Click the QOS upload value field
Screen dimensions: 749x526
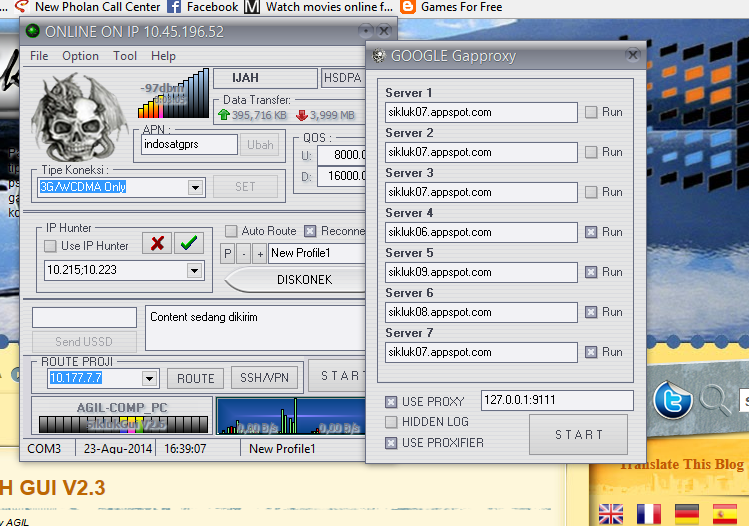click(342, 155)
